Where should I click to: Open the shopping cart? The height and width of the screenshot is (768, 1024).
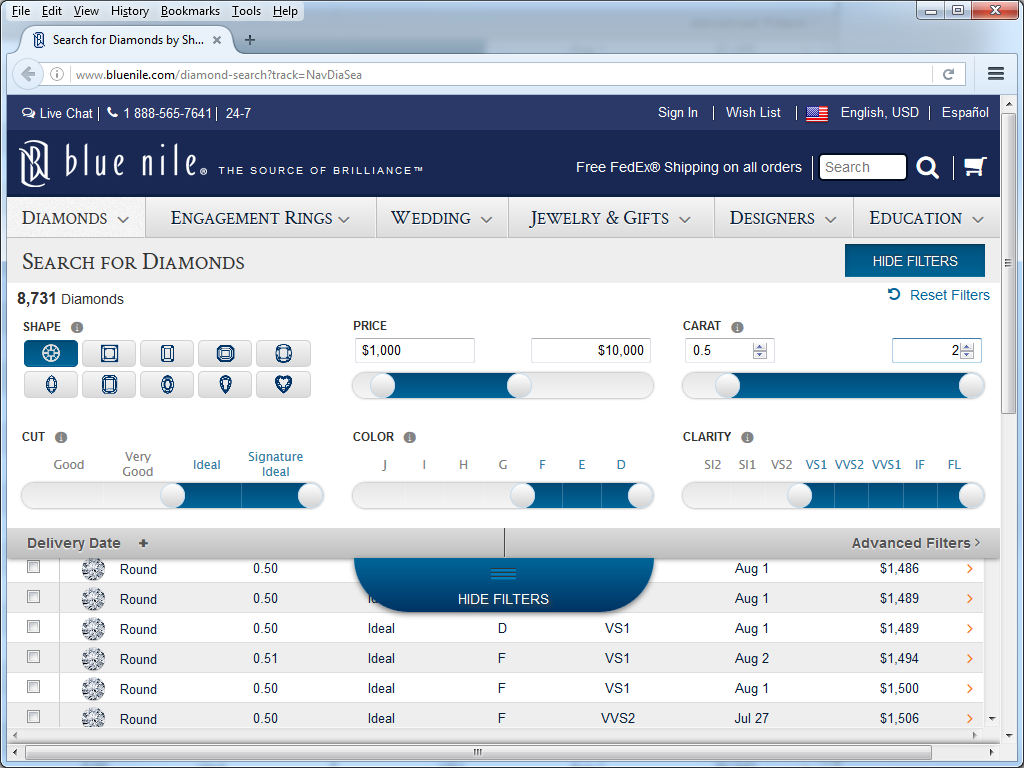[x=975, y=167]
